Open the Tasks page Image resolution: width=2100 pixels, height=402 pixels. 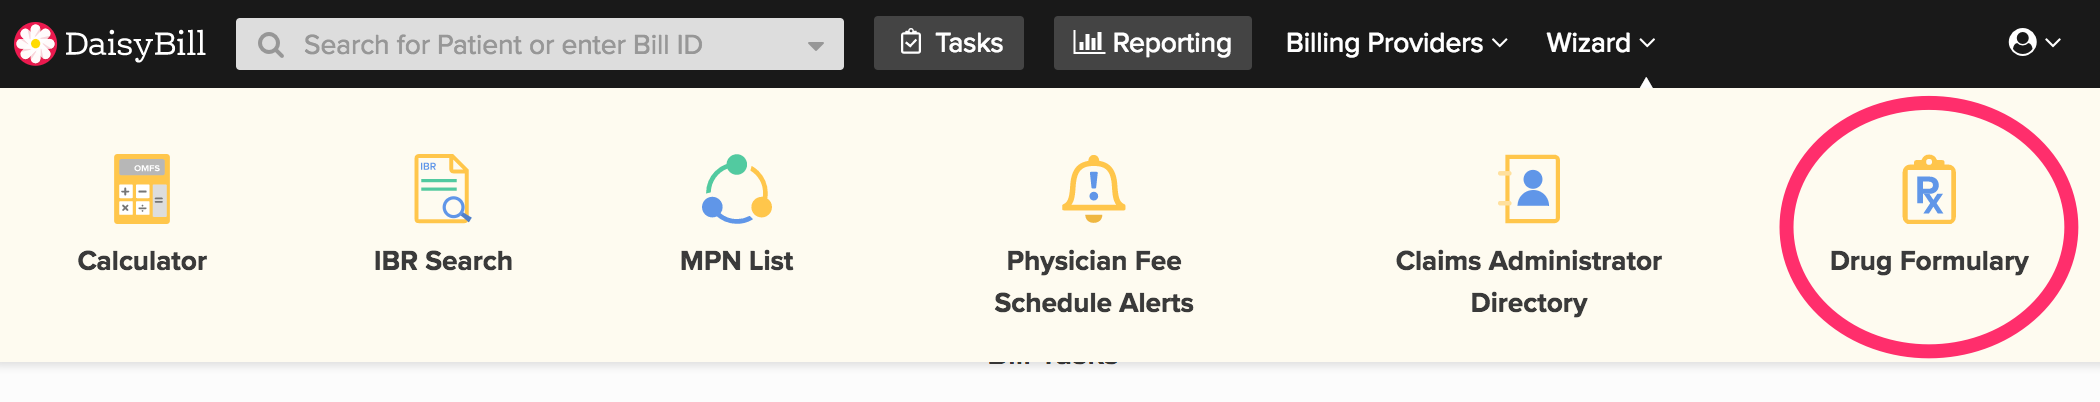(949, 43)
